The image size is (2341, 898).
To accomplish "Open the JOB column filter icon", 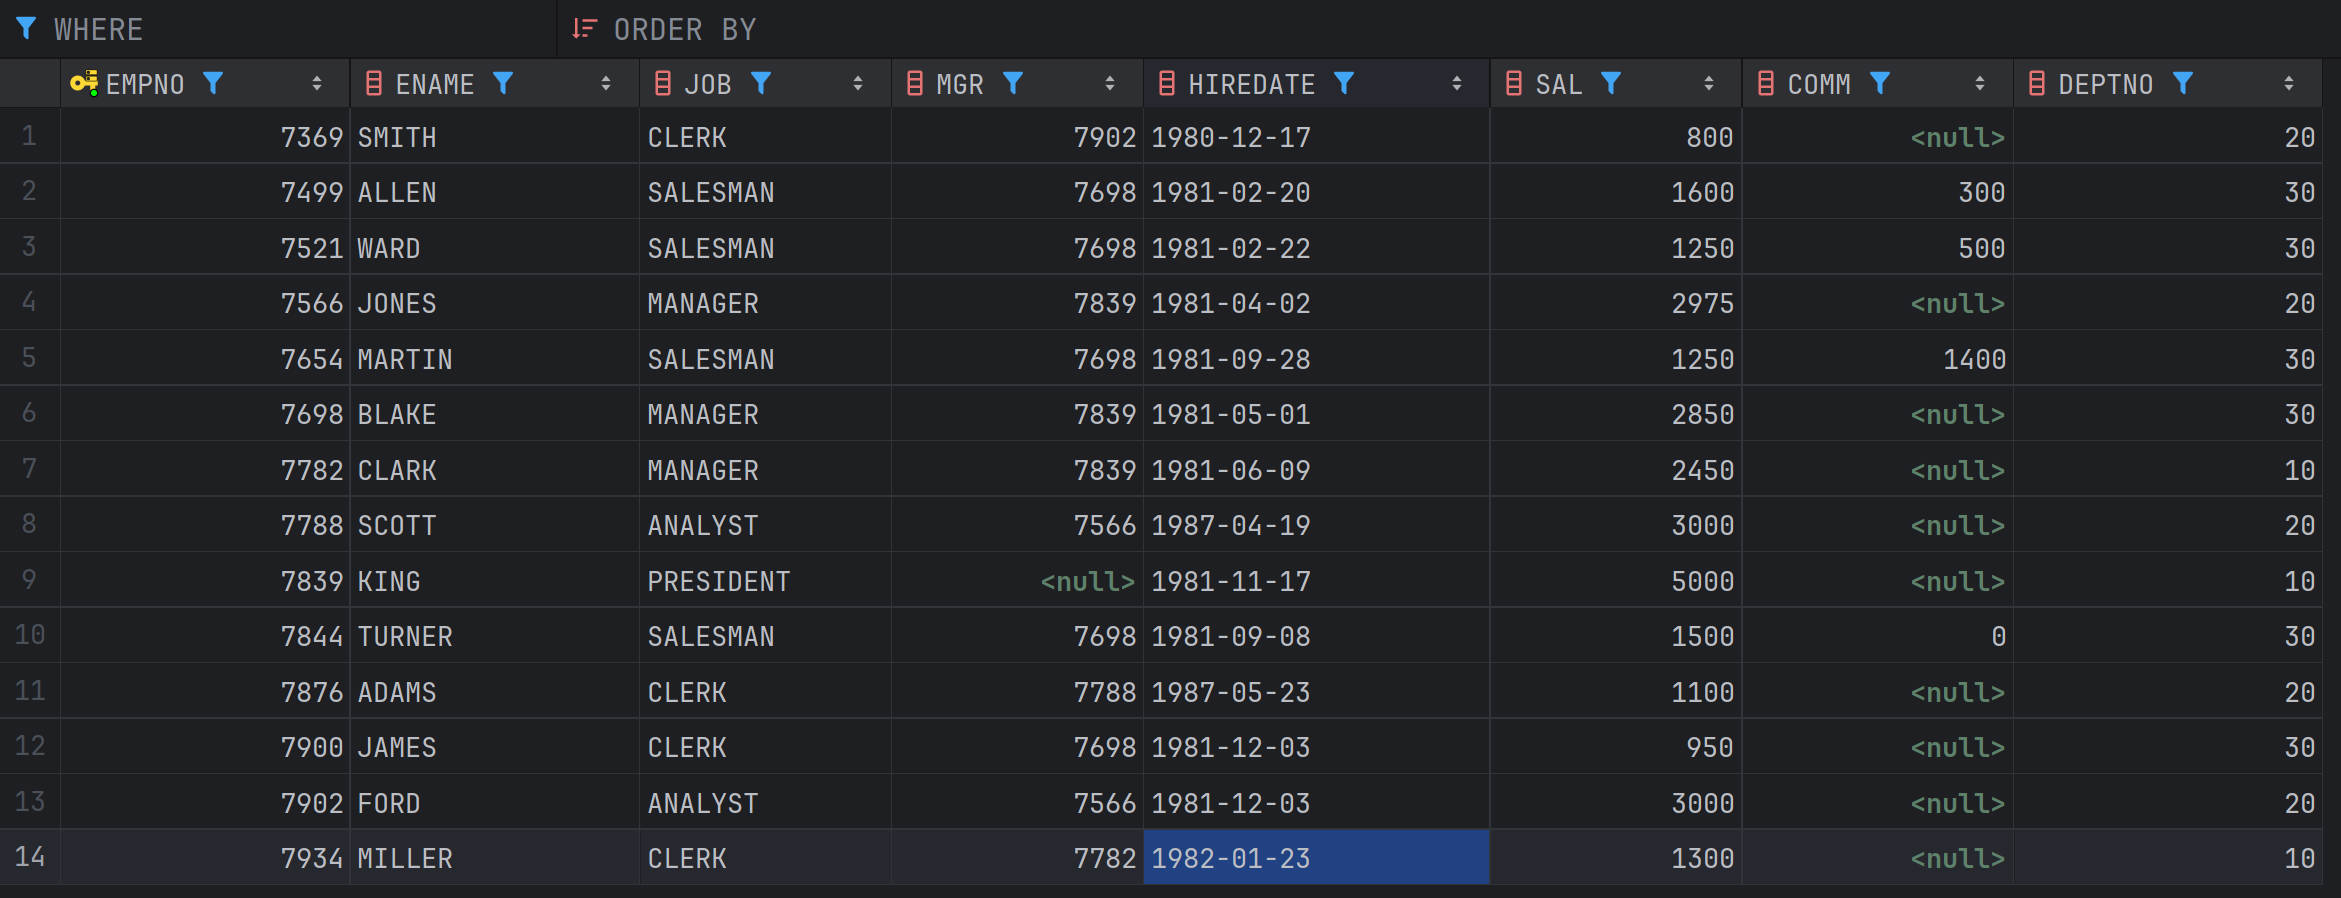I will point(761,84).
